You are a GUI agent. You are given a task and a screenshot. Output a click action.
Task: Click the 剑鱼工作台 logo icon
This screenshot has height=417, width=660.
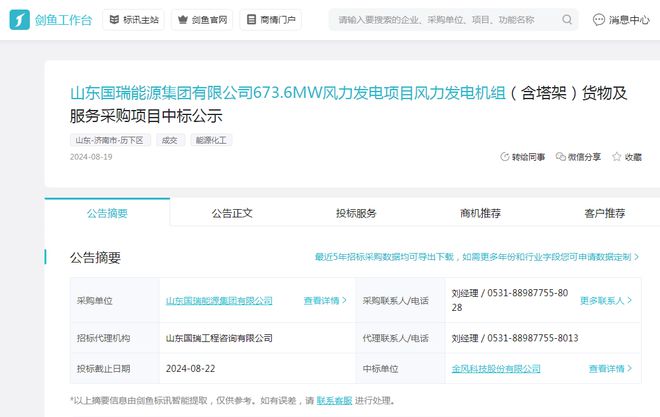click(19, 20)
